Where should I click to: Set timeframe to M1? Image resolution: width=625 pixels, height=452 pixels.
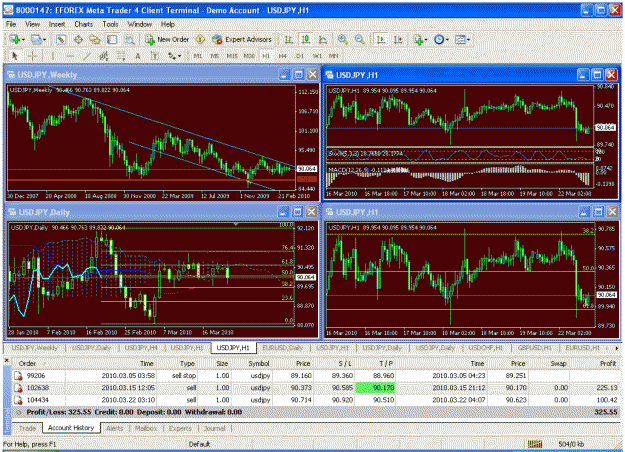[x=198, y=56]
